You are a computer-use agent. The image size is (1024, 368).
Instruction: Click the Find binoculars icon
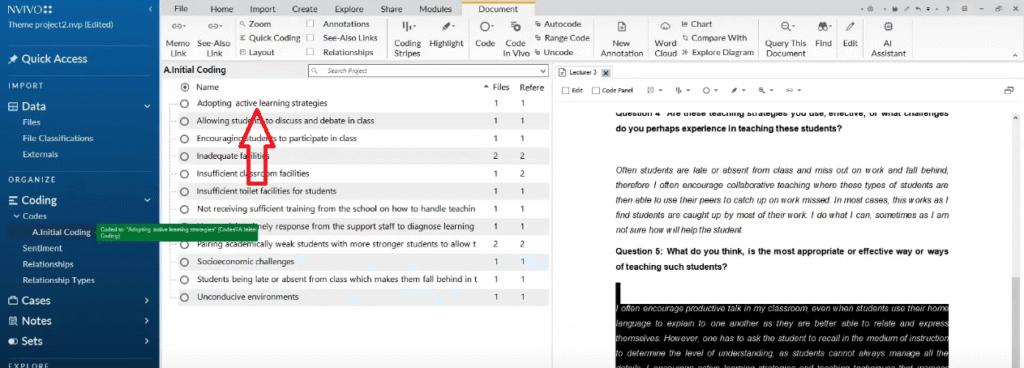[x=824, y=27]
